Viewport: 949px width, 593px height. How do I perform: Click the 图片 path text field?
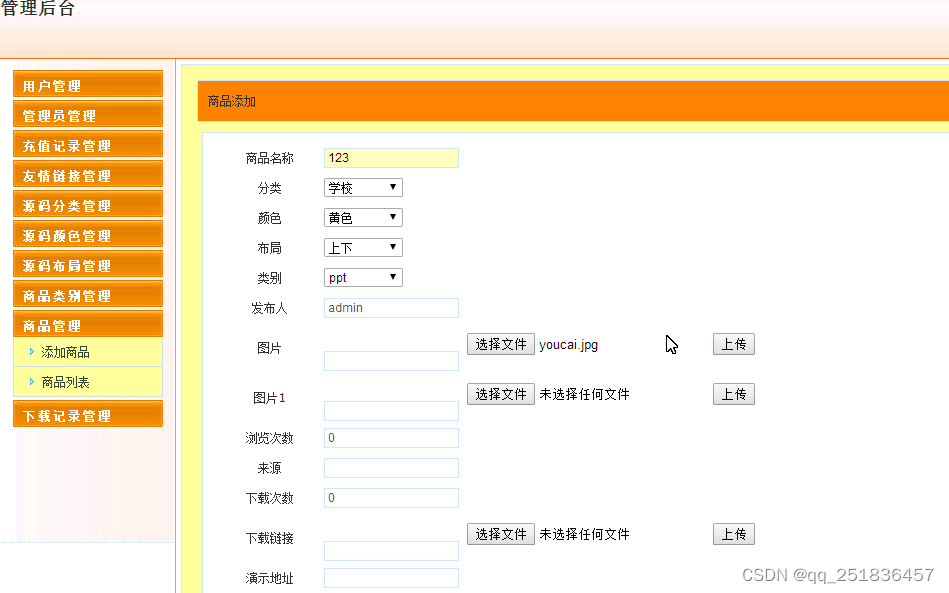[x=391, y=361]
